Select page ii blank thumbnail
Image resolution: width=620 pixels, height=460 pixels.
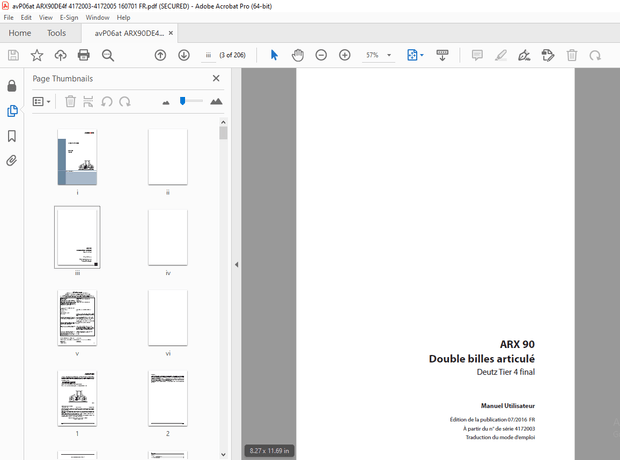pyautogui.click(x=168, y=157)
